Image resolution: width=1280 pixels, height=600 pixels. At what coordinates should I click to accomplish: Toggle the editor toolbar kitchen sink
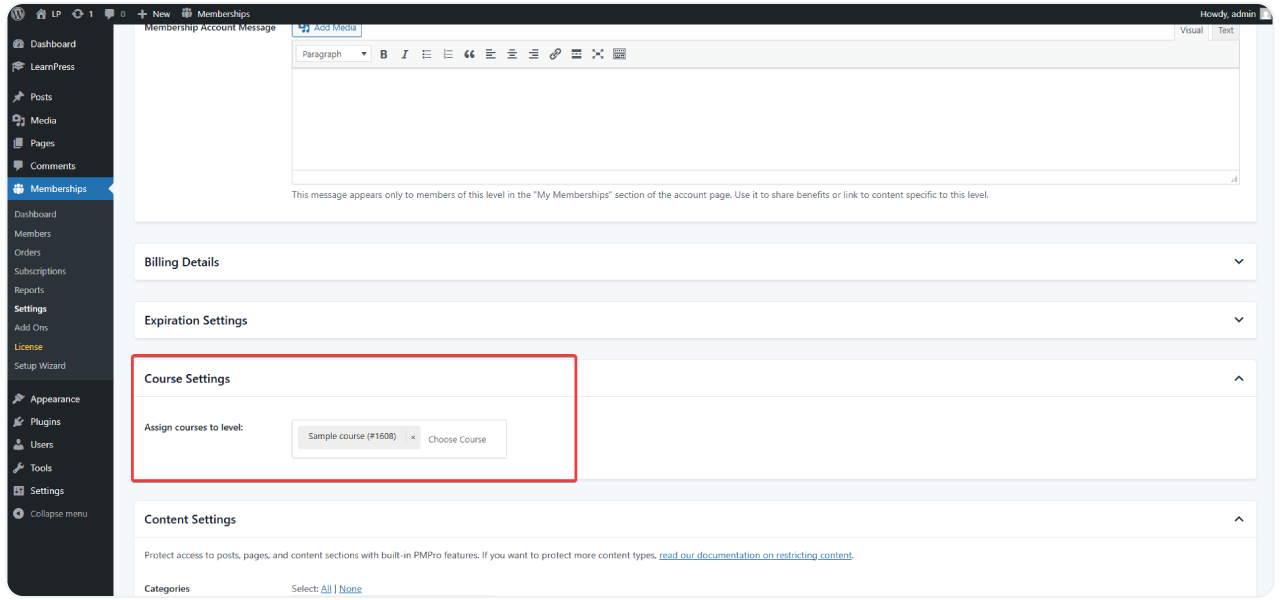tap(619, 54)
